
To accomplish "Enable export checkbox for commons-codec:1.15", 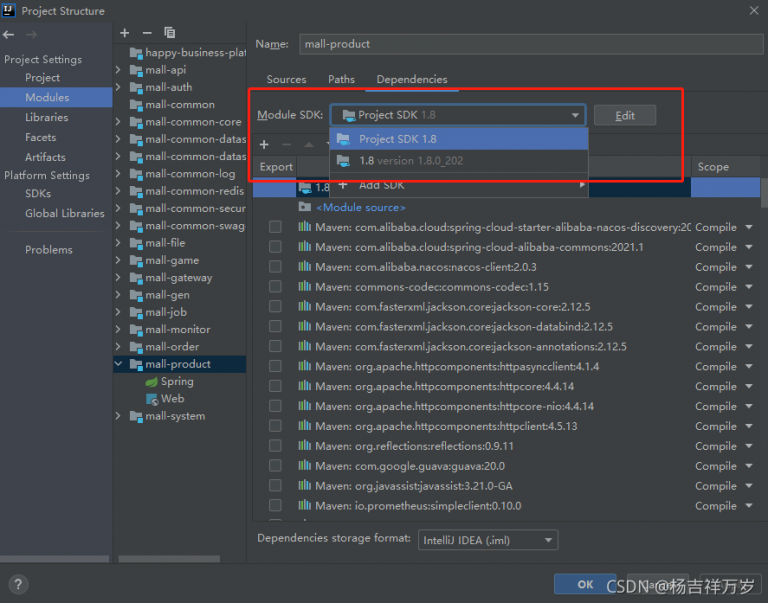I will coord(275,287).
